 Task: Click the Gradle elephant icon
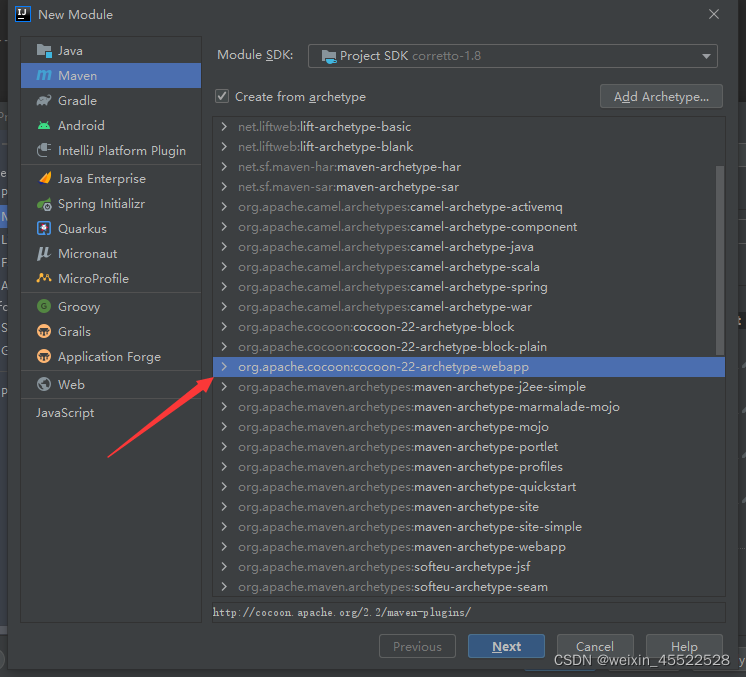point(44,100)
